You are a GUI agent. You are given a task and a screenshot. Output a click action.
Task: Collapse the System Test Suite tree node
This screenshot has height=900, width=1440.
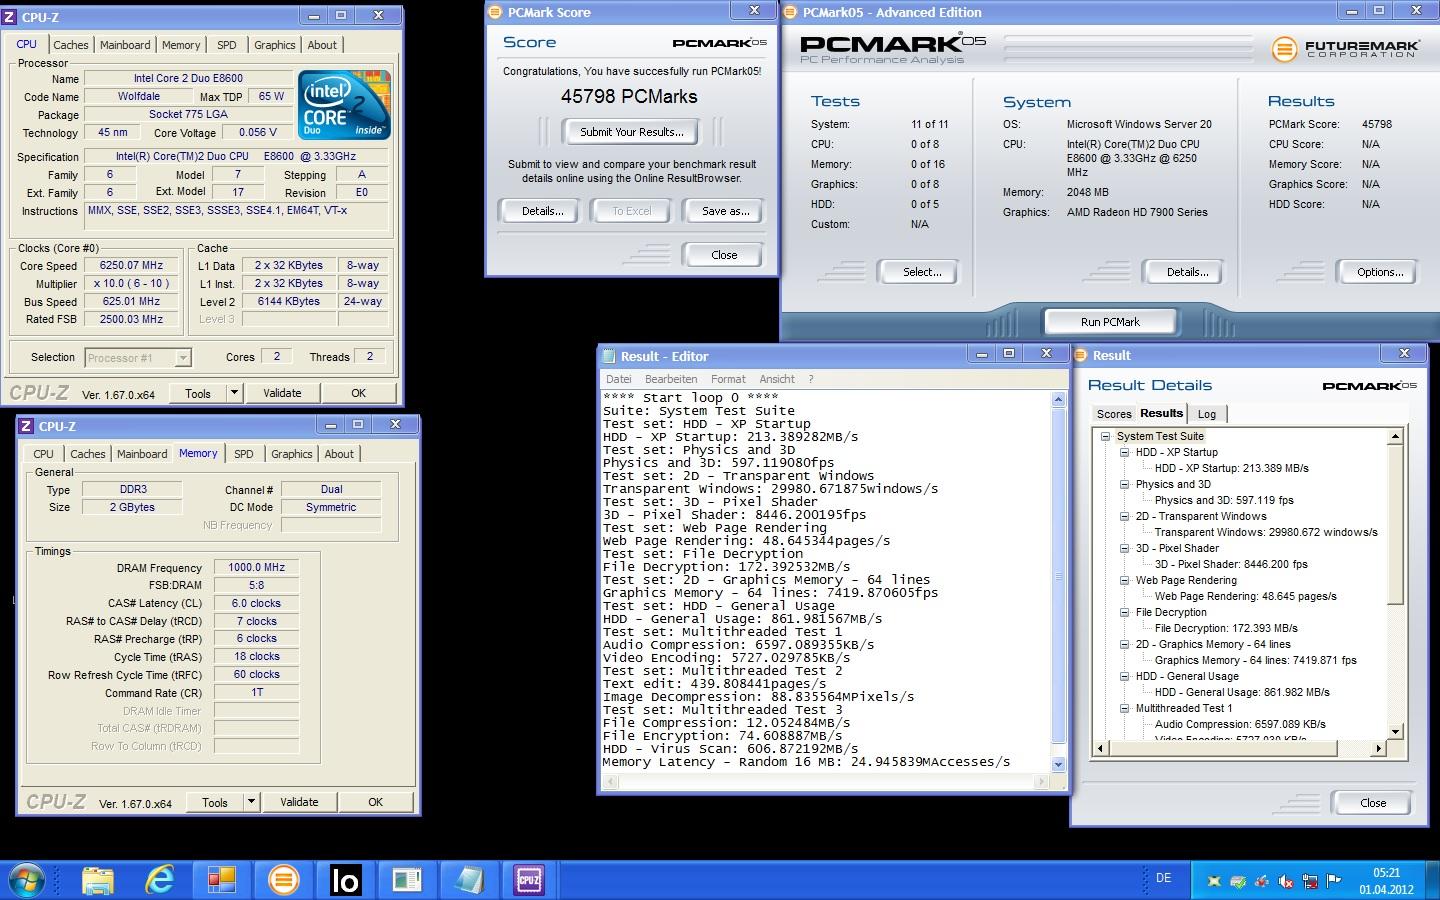pyautogui.click(x=1105, y=436)
